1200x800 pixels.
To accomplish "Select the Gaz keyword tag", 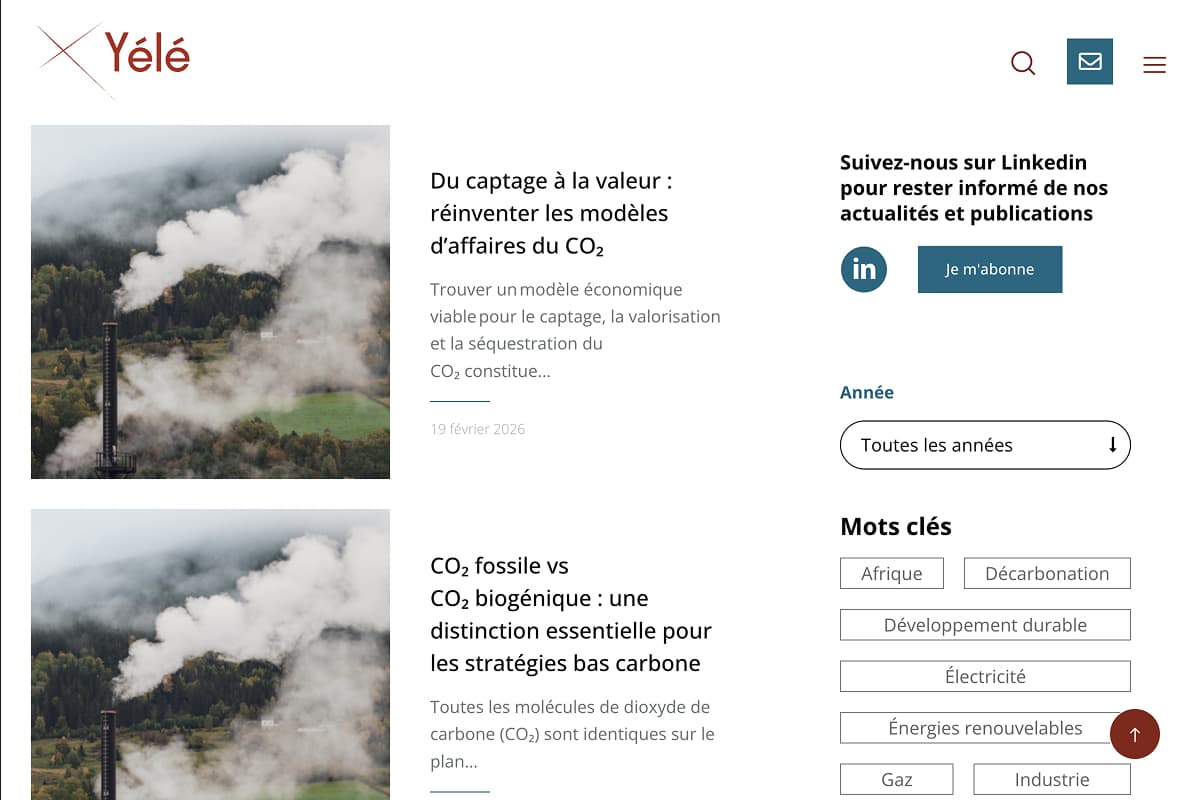I will pos(896,779).
